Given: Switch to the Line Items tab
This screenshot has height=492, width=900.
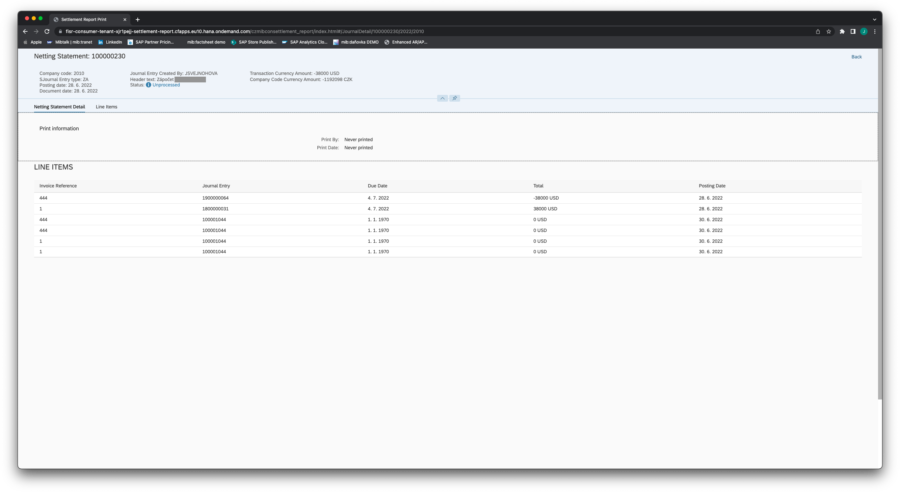Looking at the screenshot, I should [x=106, y=106].
